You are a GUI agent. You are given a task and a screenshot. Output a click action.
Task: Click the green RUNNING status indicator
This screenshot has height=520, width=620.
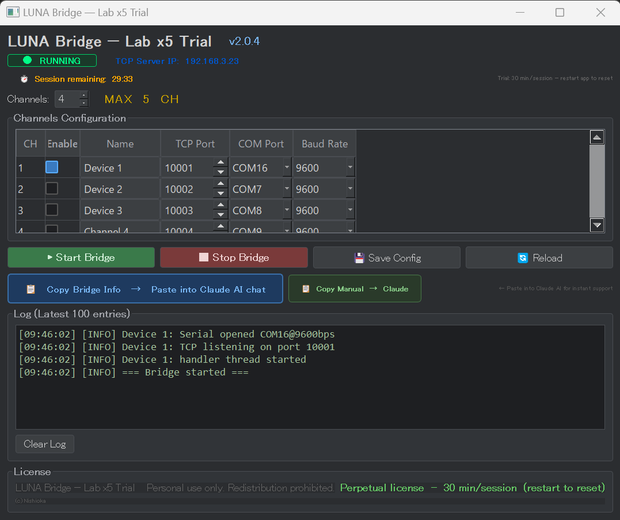[52, 61]
